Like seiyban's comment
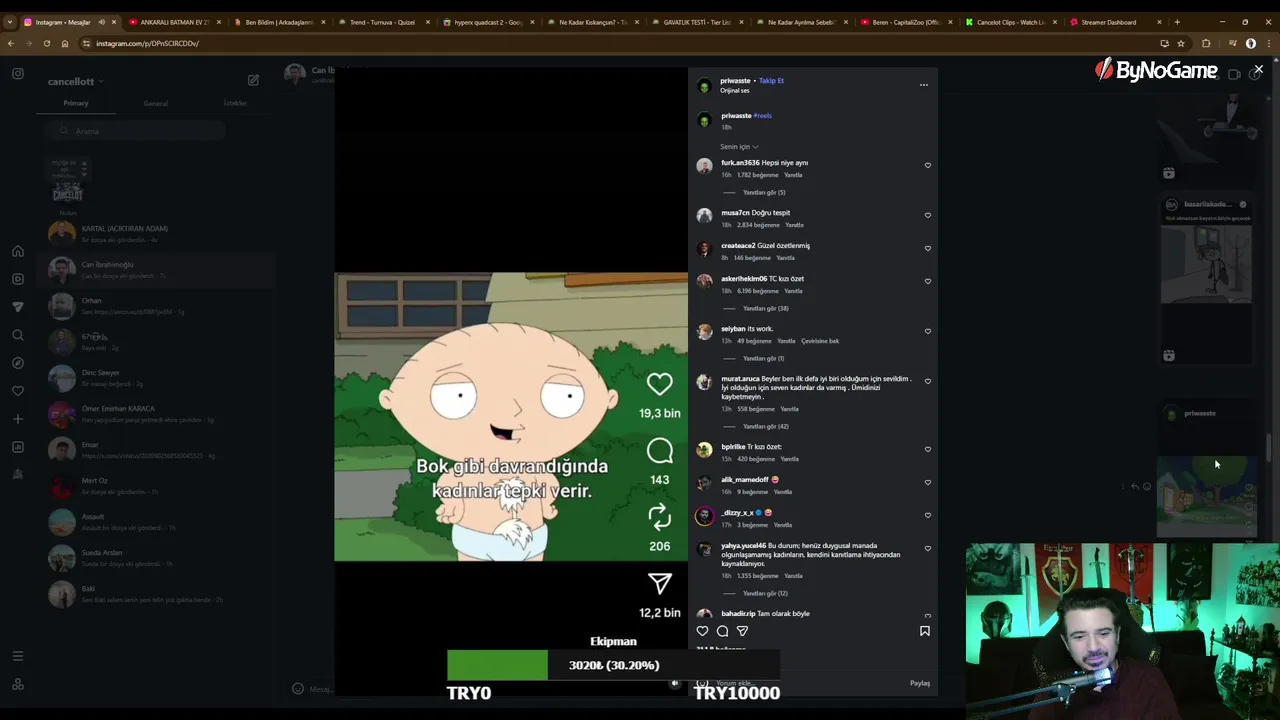This screenshot has width=1280, height=720. (927, 331)
